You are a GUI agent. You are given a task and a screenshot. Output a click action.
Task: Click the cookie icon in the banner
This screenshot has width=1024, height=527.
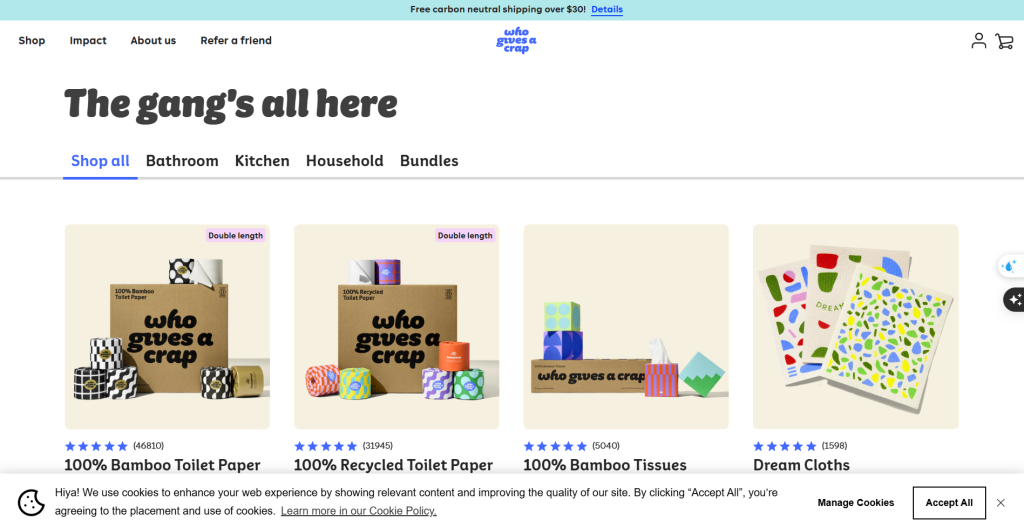[x=31, y=502]
